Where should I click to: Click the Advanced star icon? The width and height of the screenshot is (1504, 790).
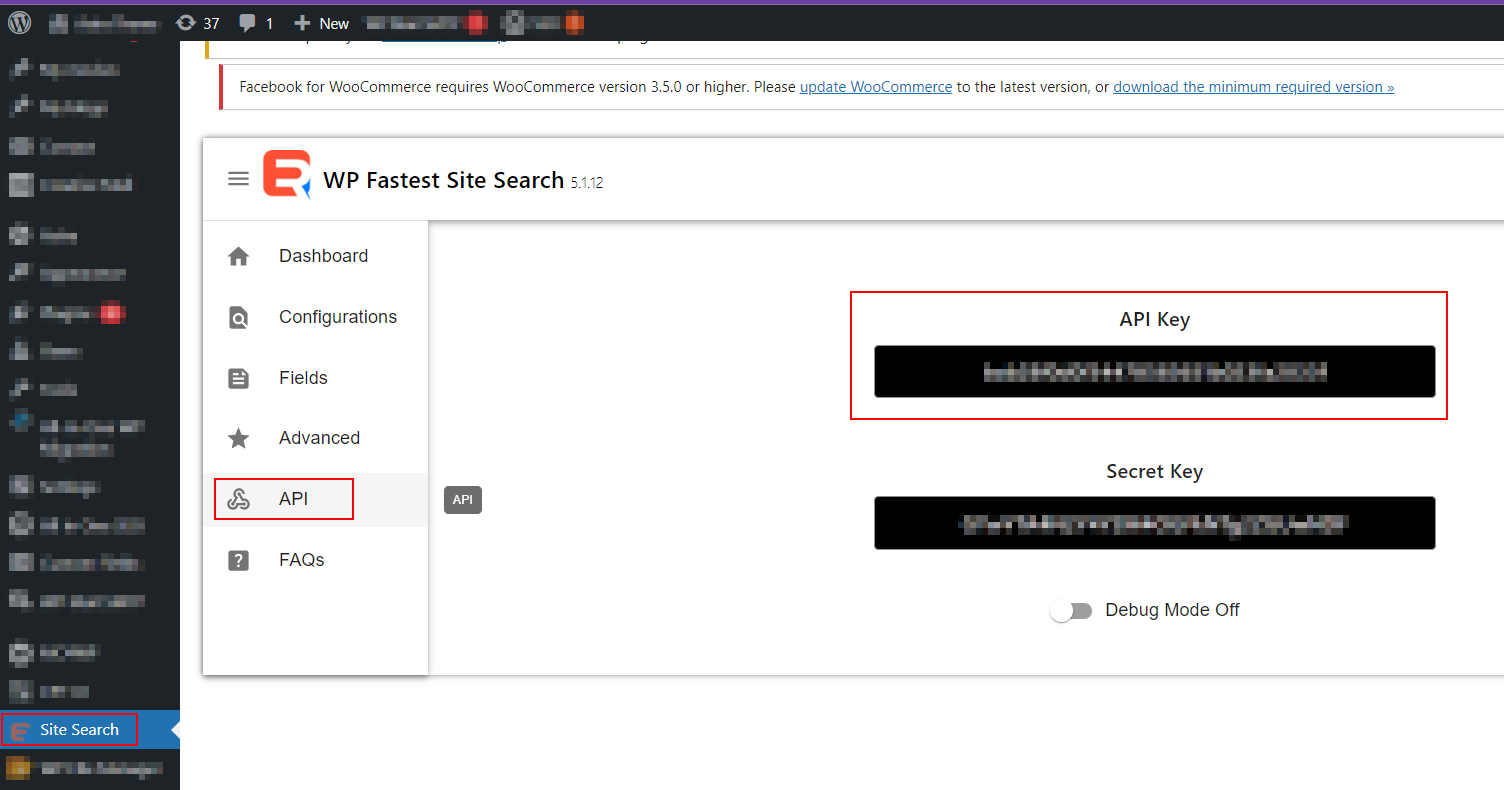(x=238, y=439)
